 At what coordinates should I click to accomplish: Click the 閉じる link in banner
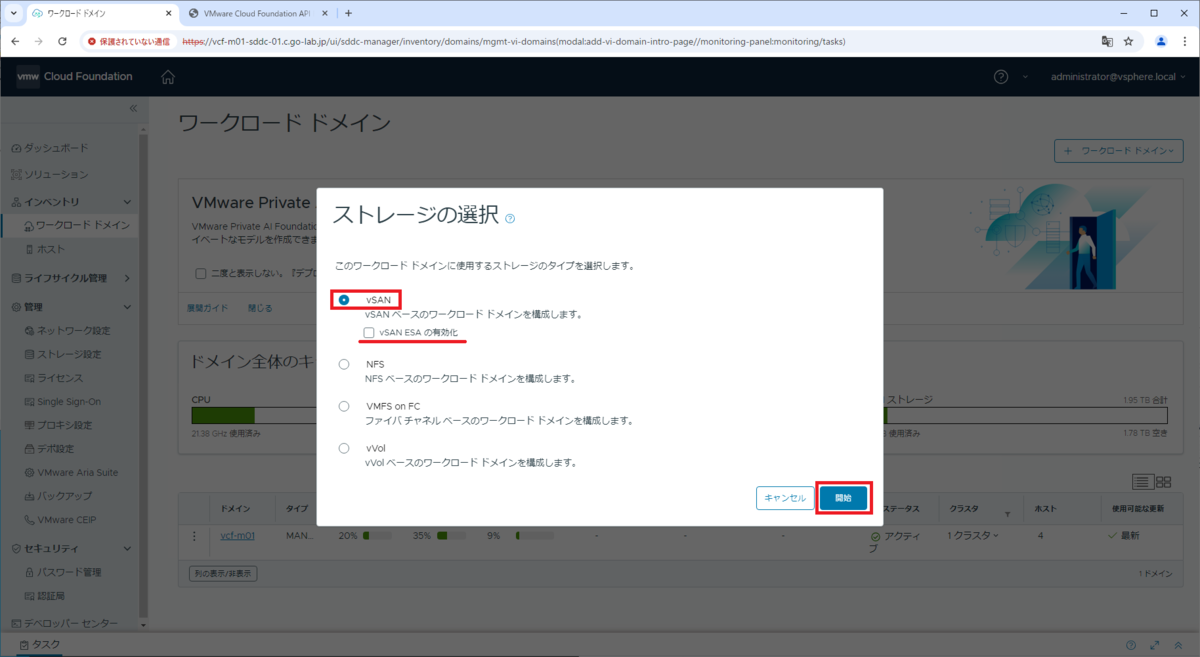260,308
